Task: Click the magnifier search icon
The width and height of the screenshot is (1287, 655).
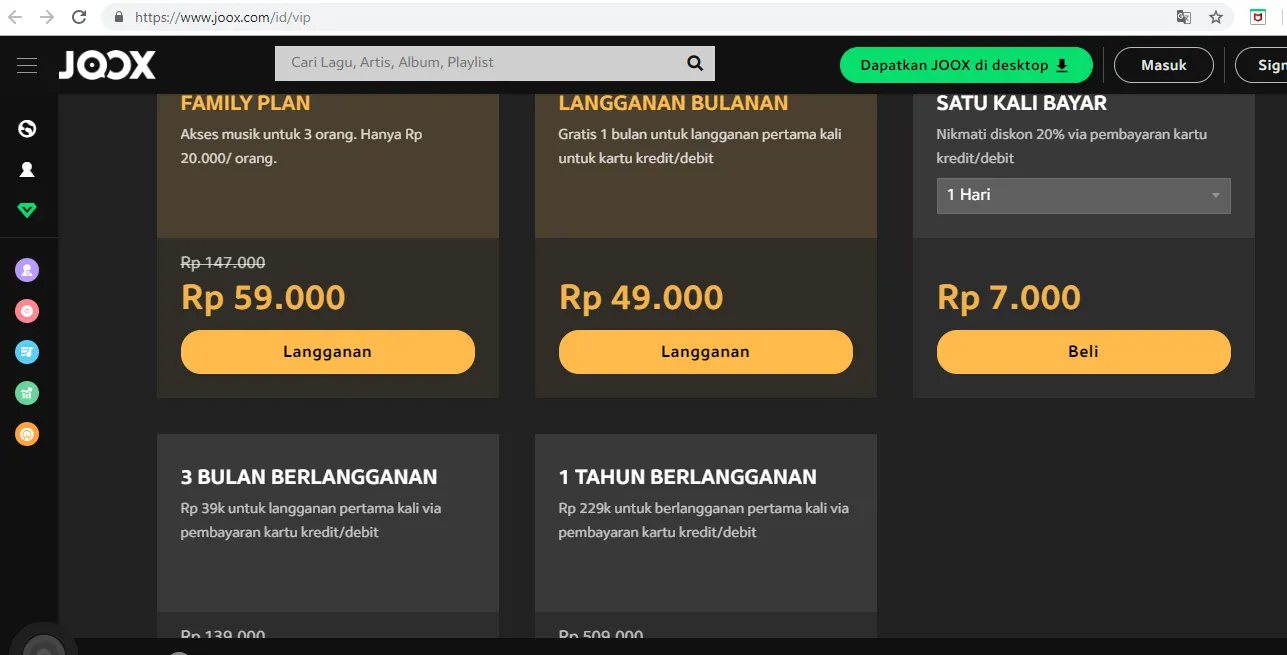Action: [x=695, y=63]
